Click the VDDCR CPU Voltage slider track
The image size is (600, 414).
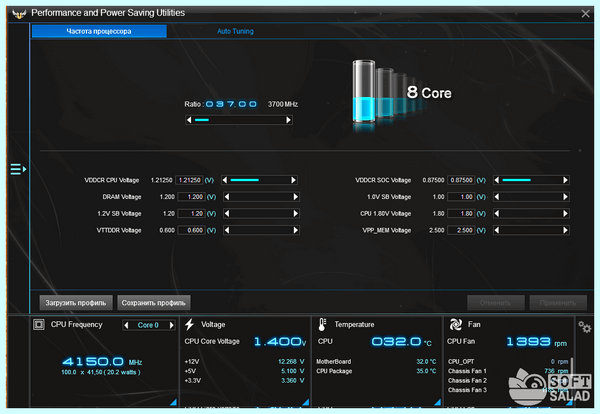[x=259, y=180]
